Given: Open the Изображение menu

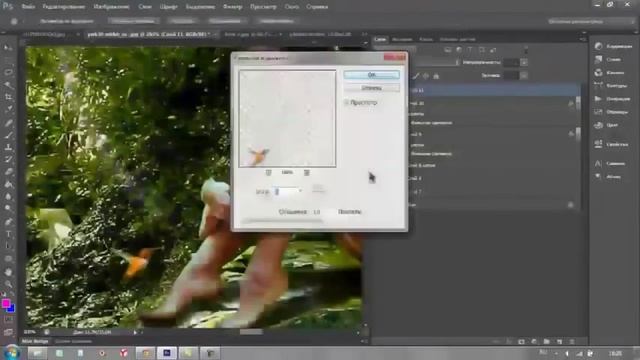Looking at the screenshot, I should point(111,7).
